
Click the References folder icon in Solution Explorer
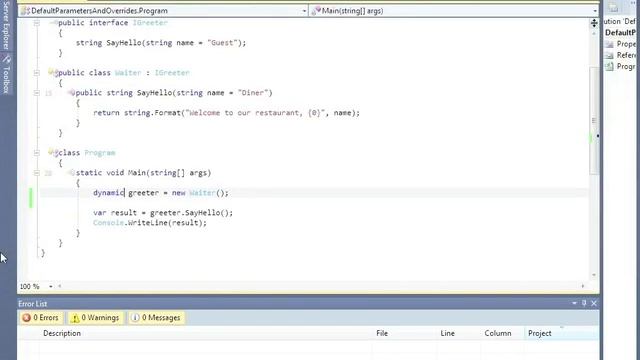pyautogui.click(x=609, y=55)
